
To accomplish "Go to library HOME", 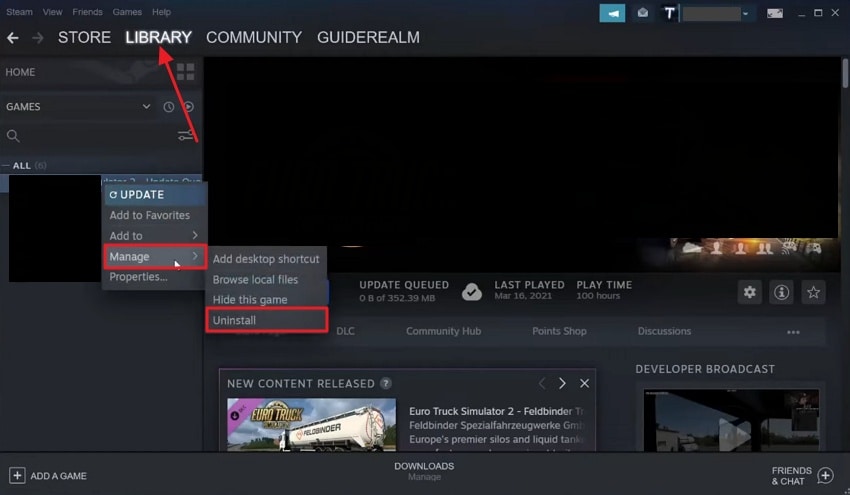I will [21, 72].
